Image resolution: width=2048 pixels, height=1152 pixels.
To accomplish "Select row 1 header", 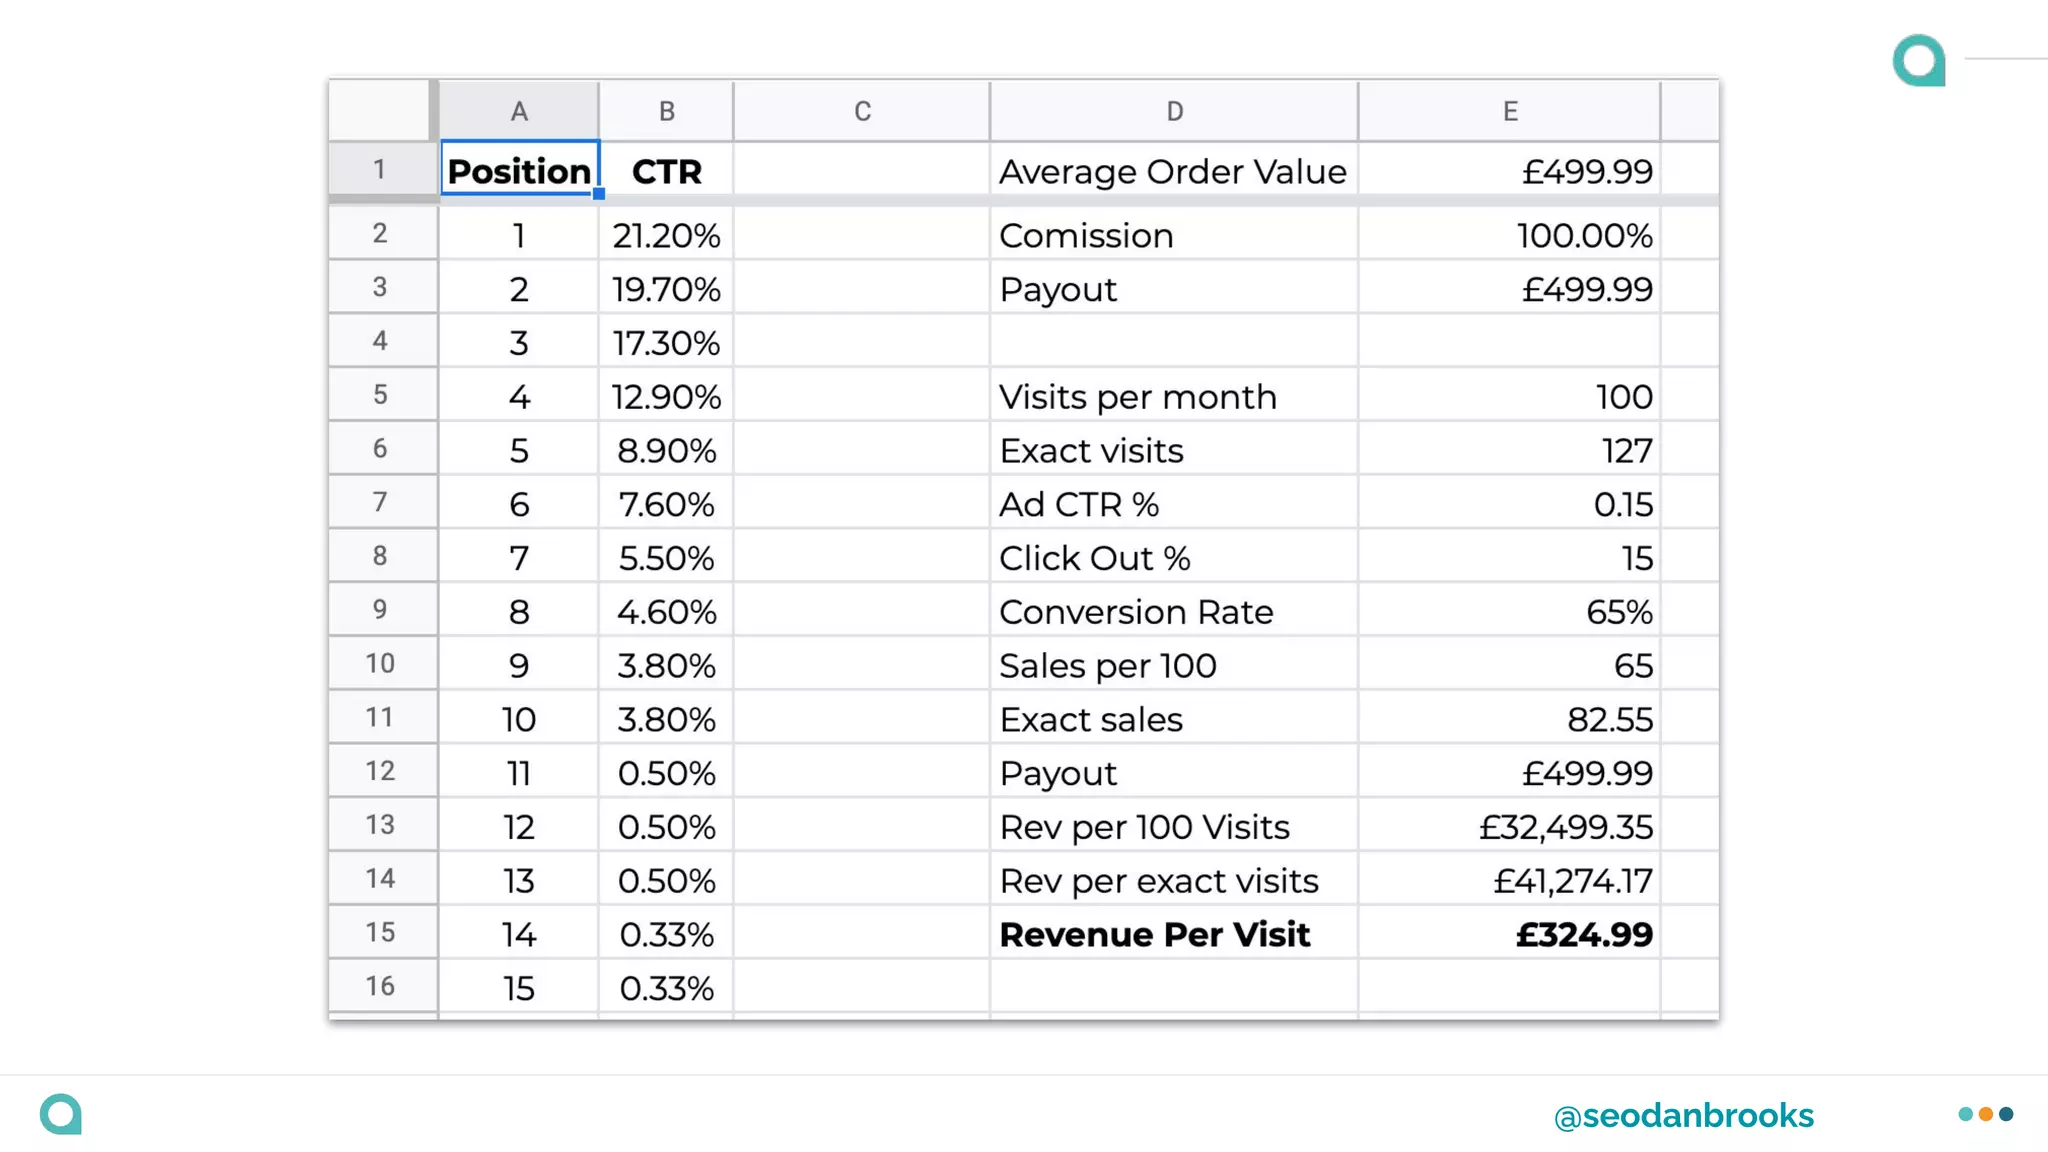I will pyautogui.click(x=380, y=170).
